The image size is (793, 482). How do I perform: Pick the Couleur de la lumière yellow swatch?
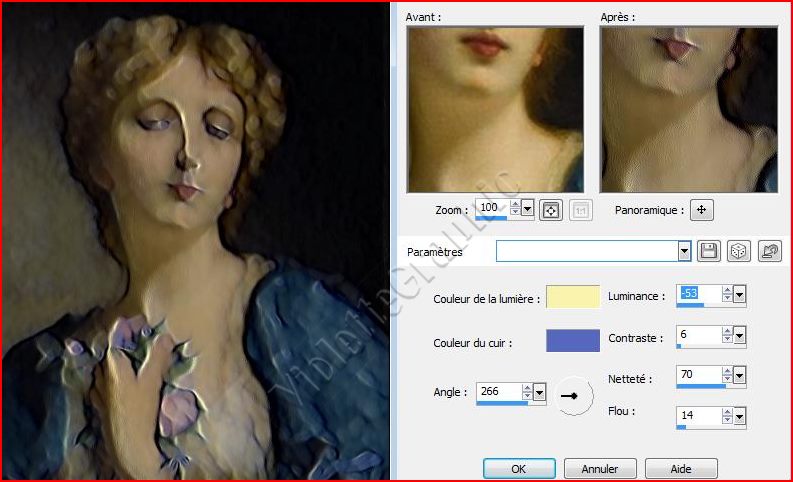[573, 297]
